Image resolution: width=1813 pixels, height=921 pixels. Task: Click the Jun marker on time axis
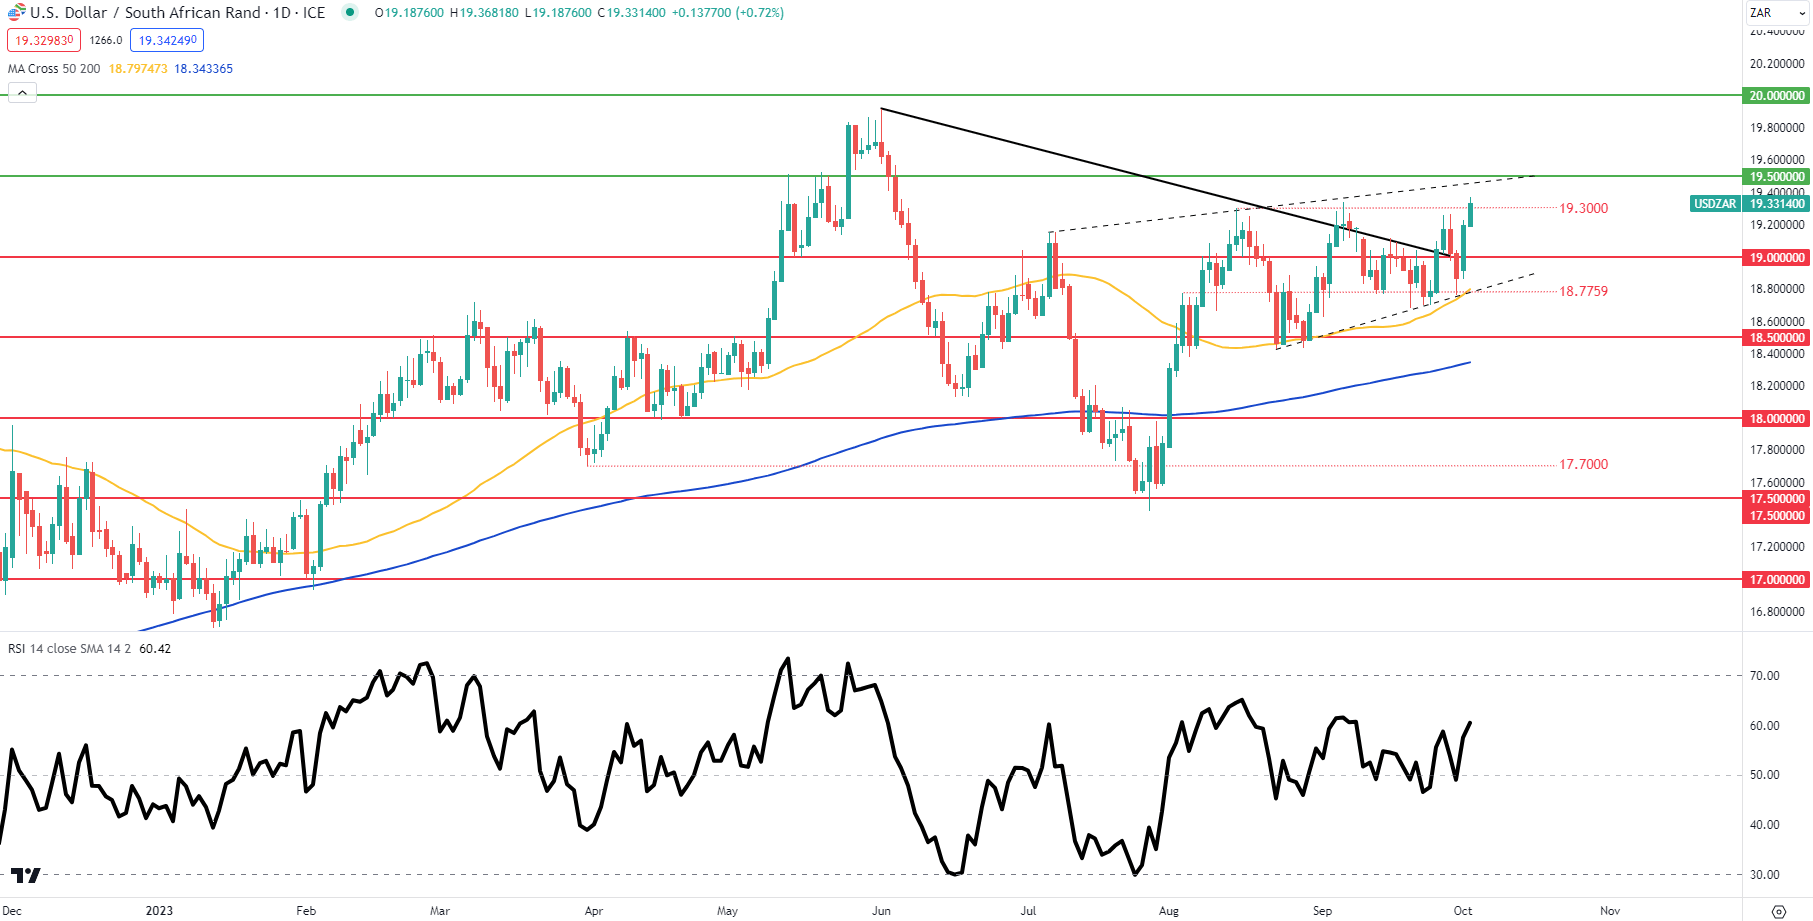(x=881, y=911)
